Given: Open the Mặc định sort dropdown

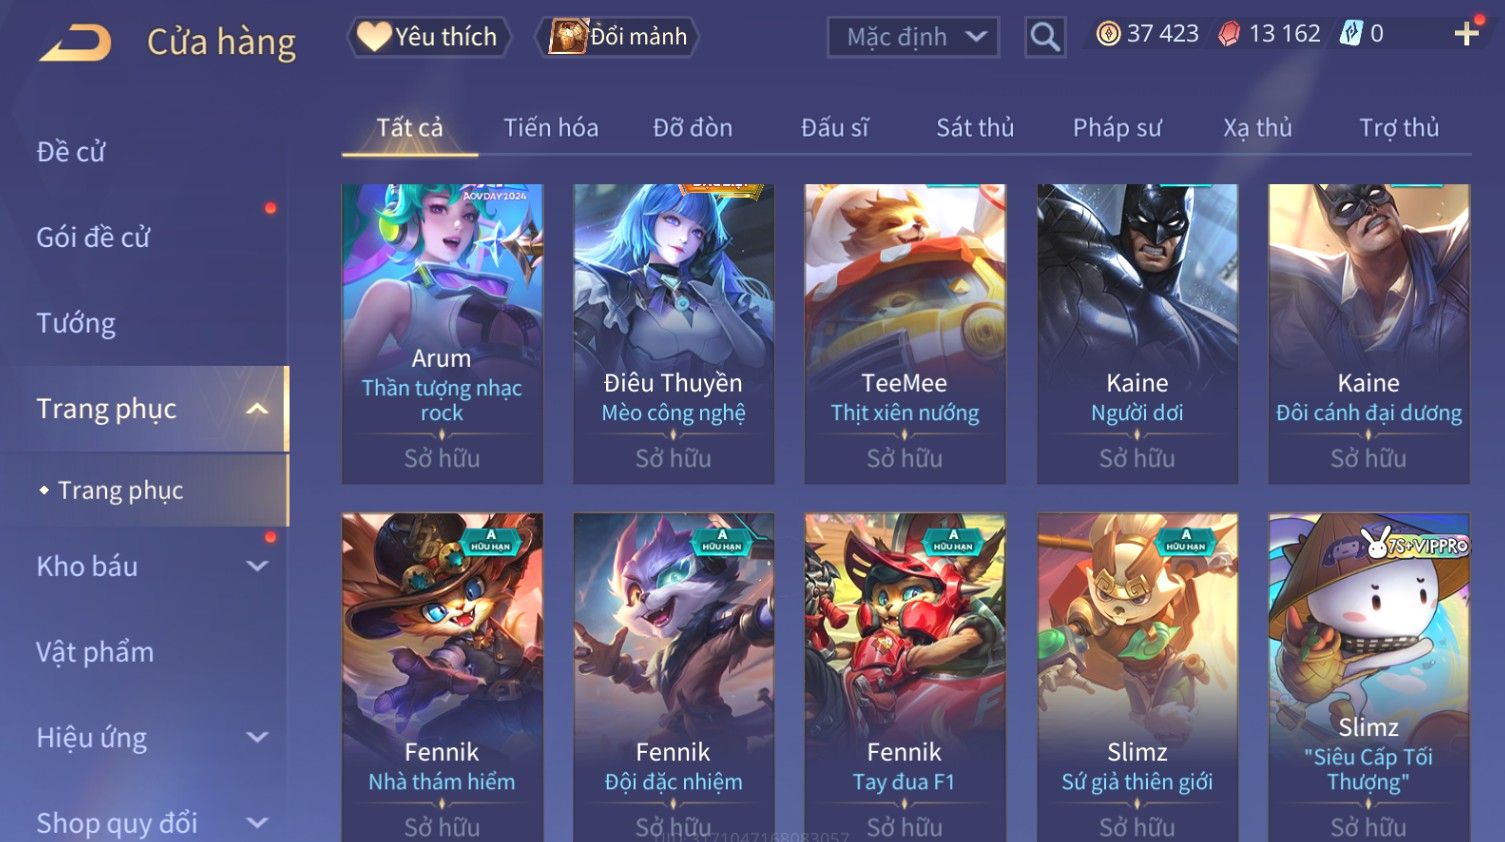Looking at the screenshot, I should pos(913,37).
